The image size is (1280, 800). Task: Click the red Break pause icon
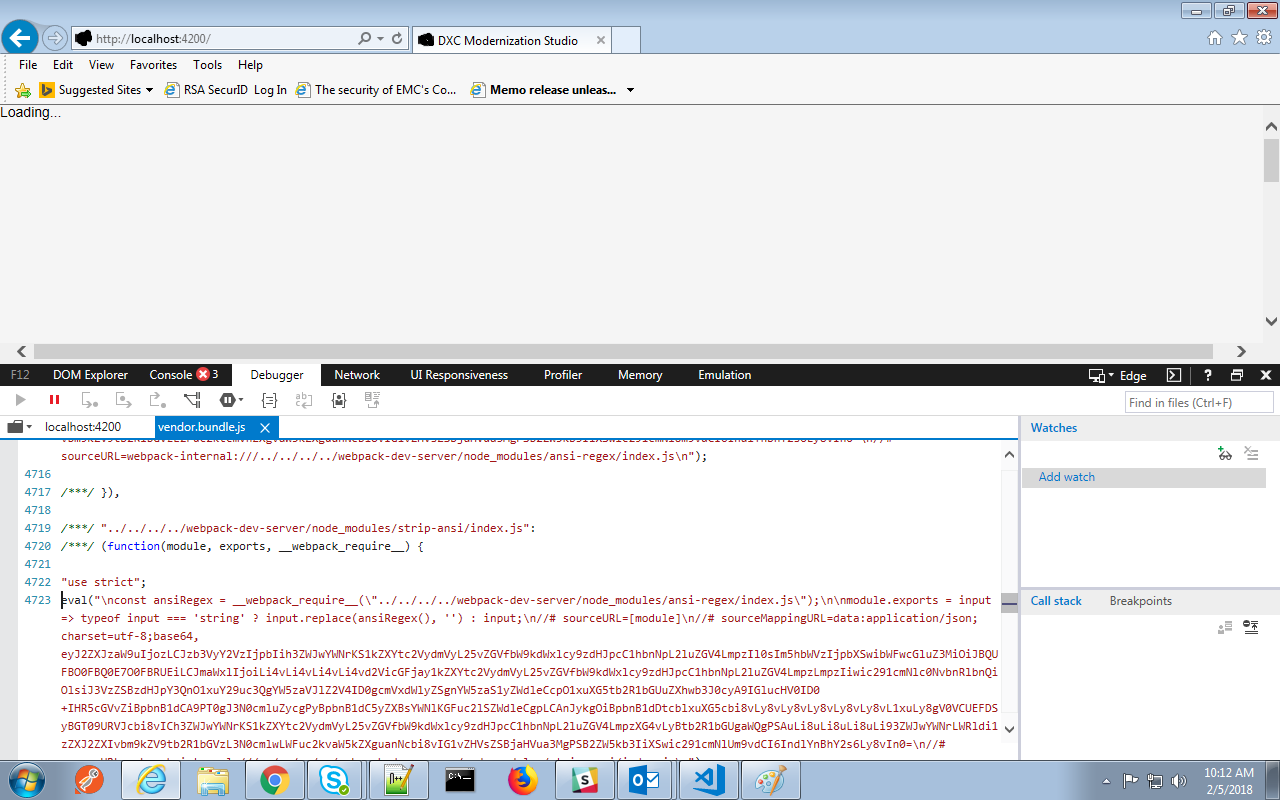point(55,400)
